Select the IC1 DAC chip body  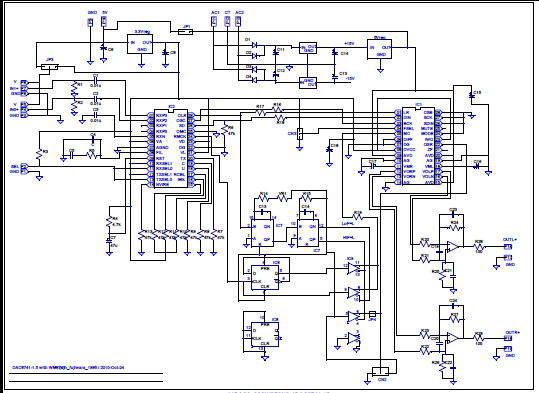[x=418, y=146]
